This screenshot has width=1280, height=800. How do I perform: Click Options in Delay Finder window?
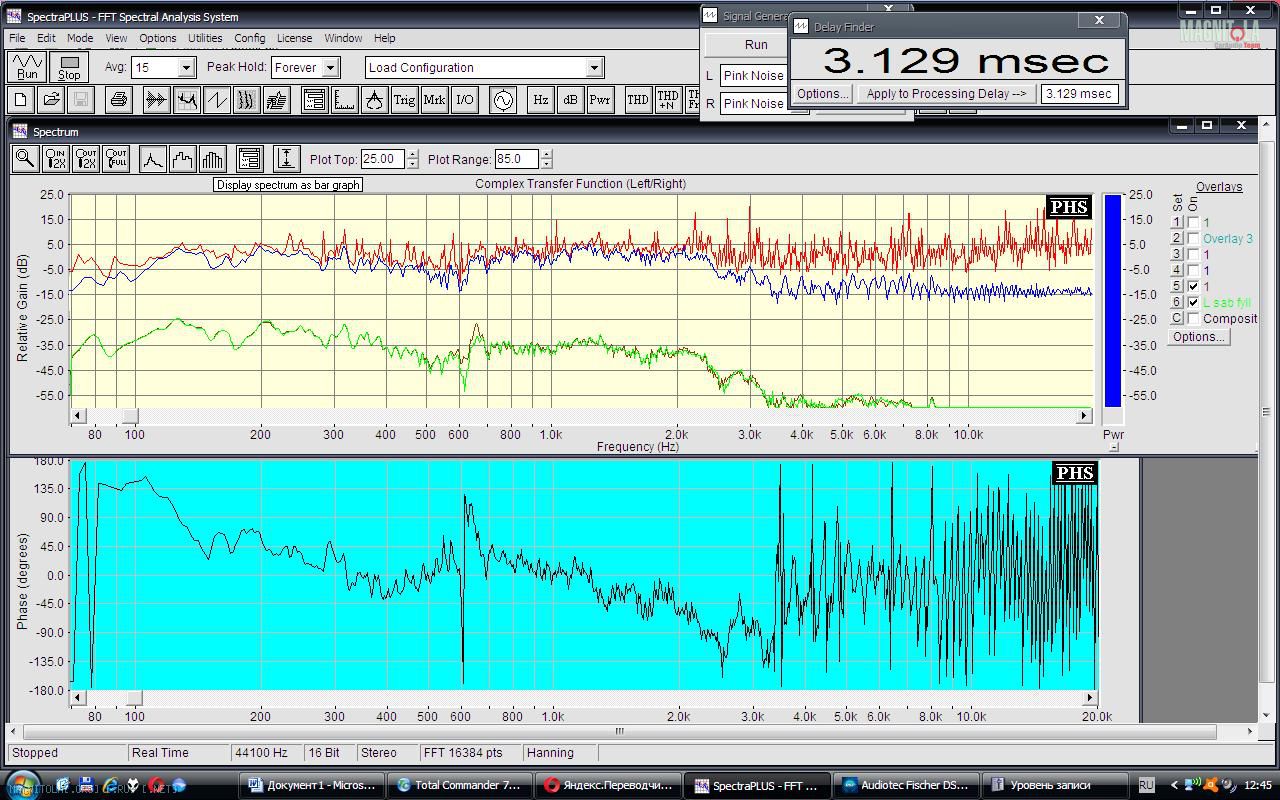(823, 94)
